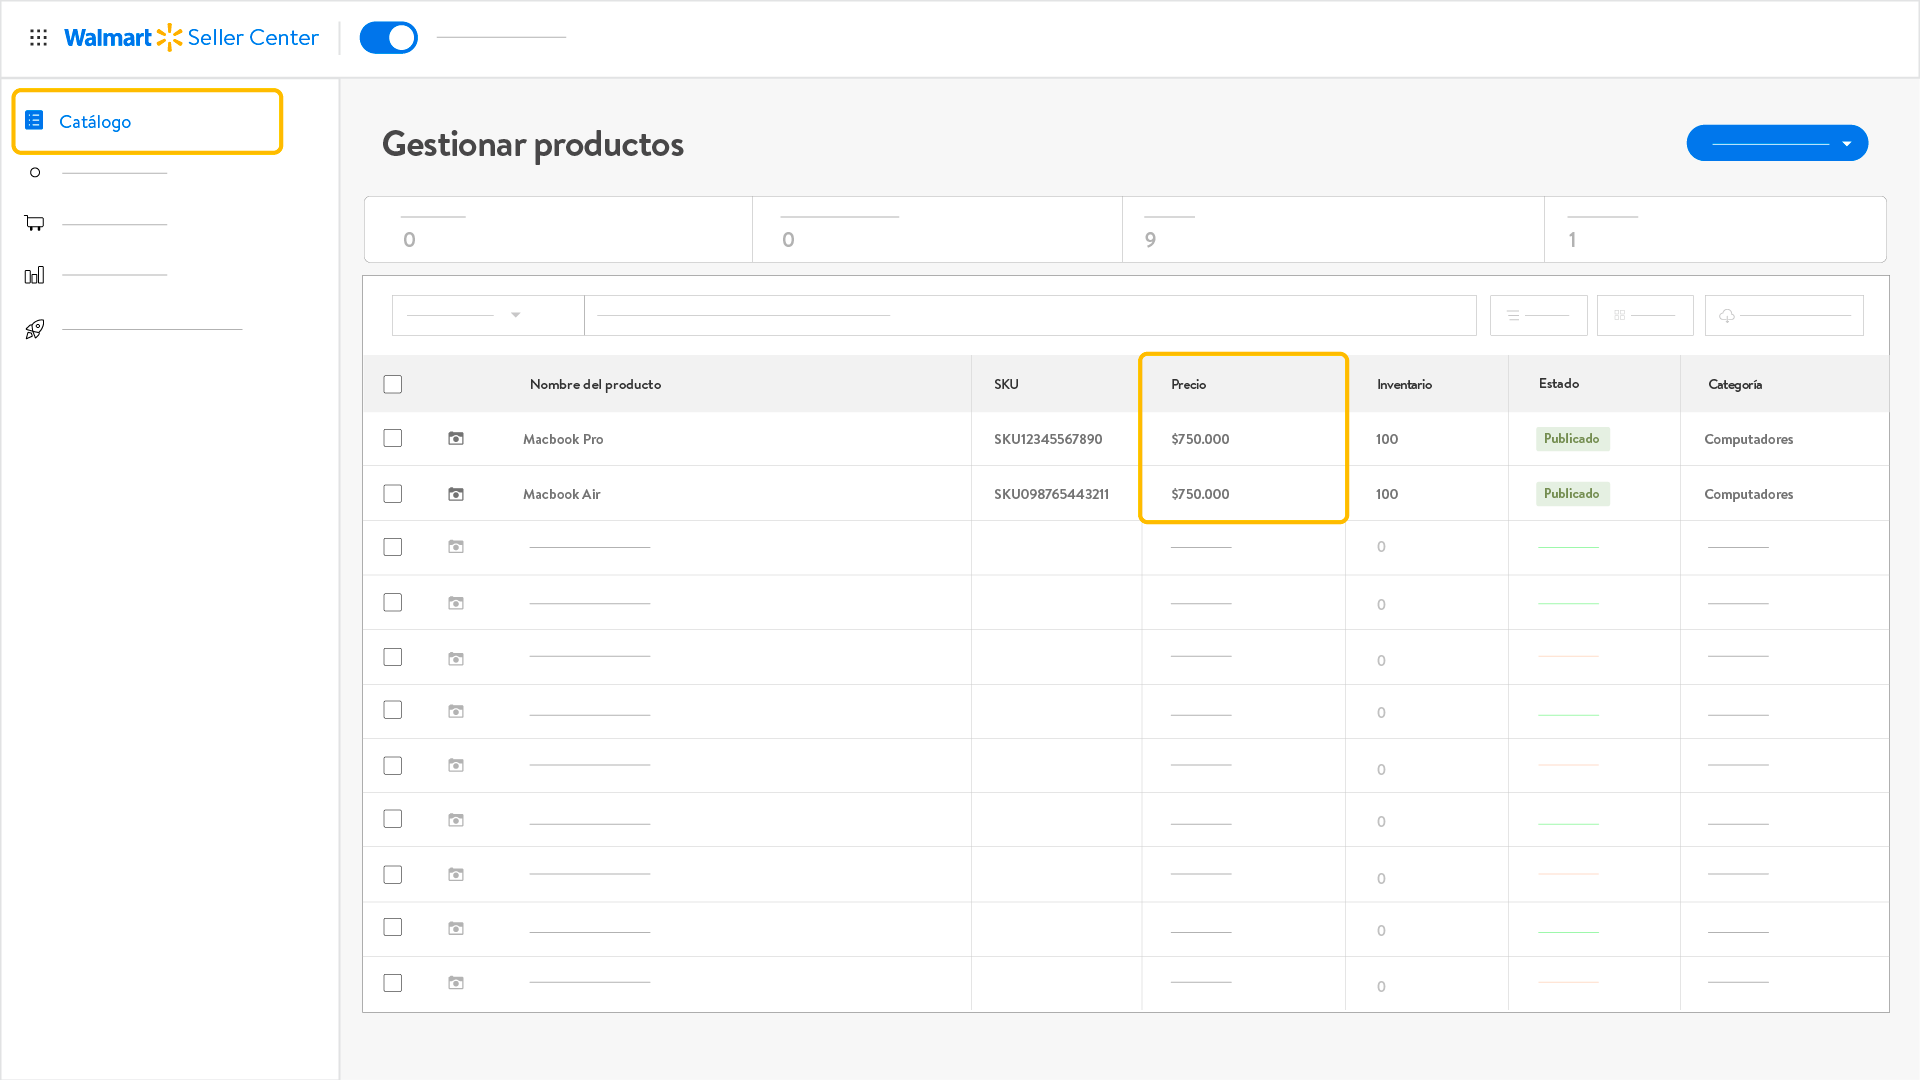Click inventory 100 for Macbook Pro
Screen dimensions: 1920x1080
coord(1387,439)
